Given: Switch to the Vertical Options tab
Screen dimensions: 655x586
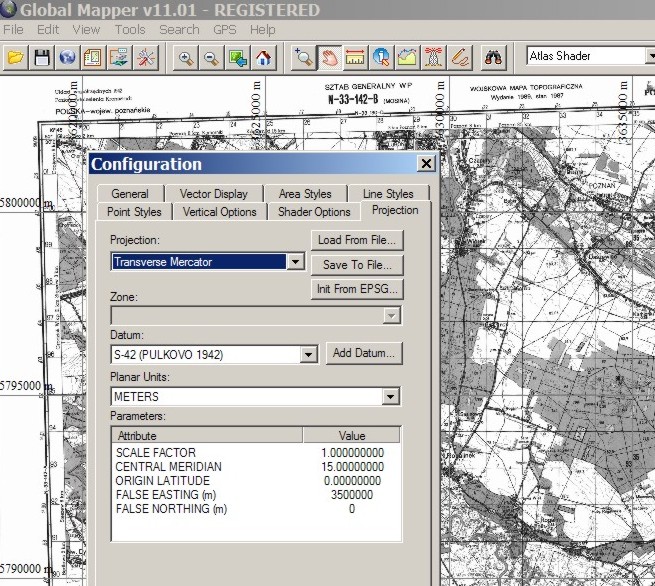Looking at the screenshot, I should coord(220,212).
